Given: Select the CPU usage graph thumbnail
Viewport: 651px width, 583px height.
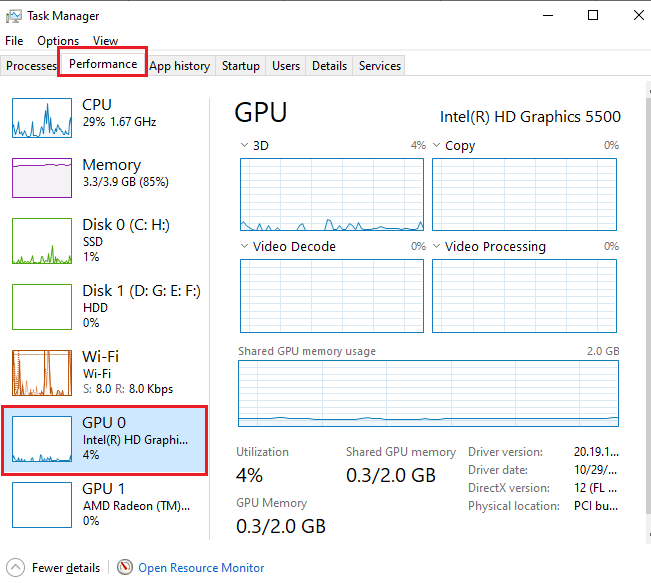Looking at the screenshot, I should pyautogui.click(x=42, y=118).
